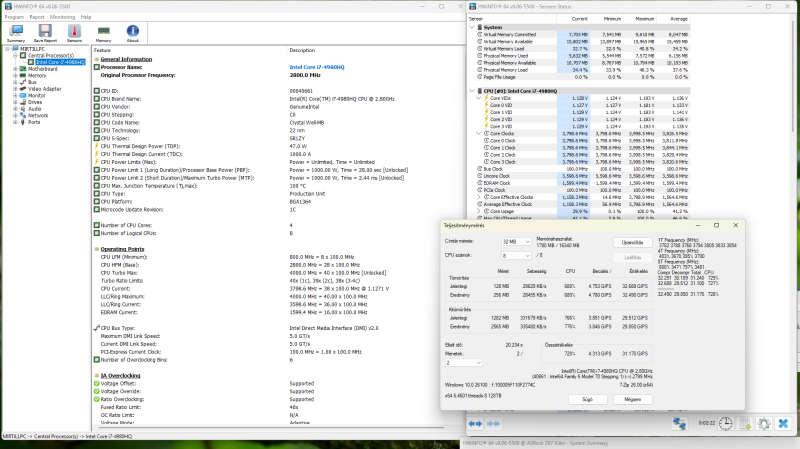
Task: Open the Report menu
Action: 37,17
